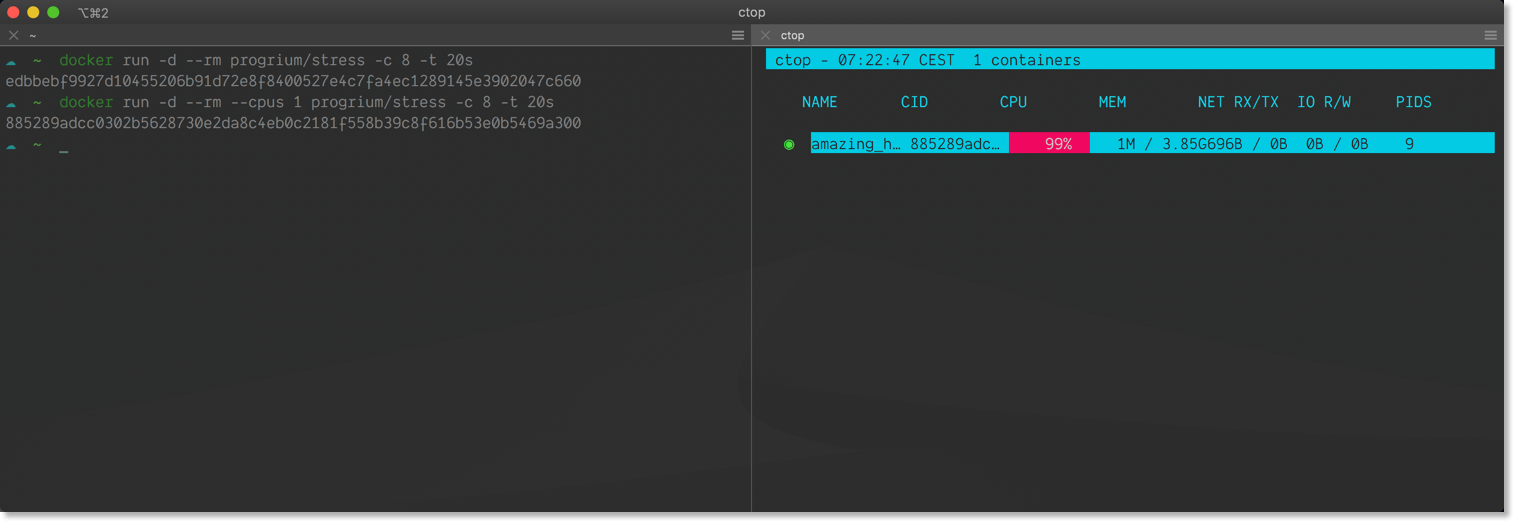Viewport: 1514px width, 522px height.
Task: Open ctop pane hamburger menu
Action: (x=1491, y=35)
